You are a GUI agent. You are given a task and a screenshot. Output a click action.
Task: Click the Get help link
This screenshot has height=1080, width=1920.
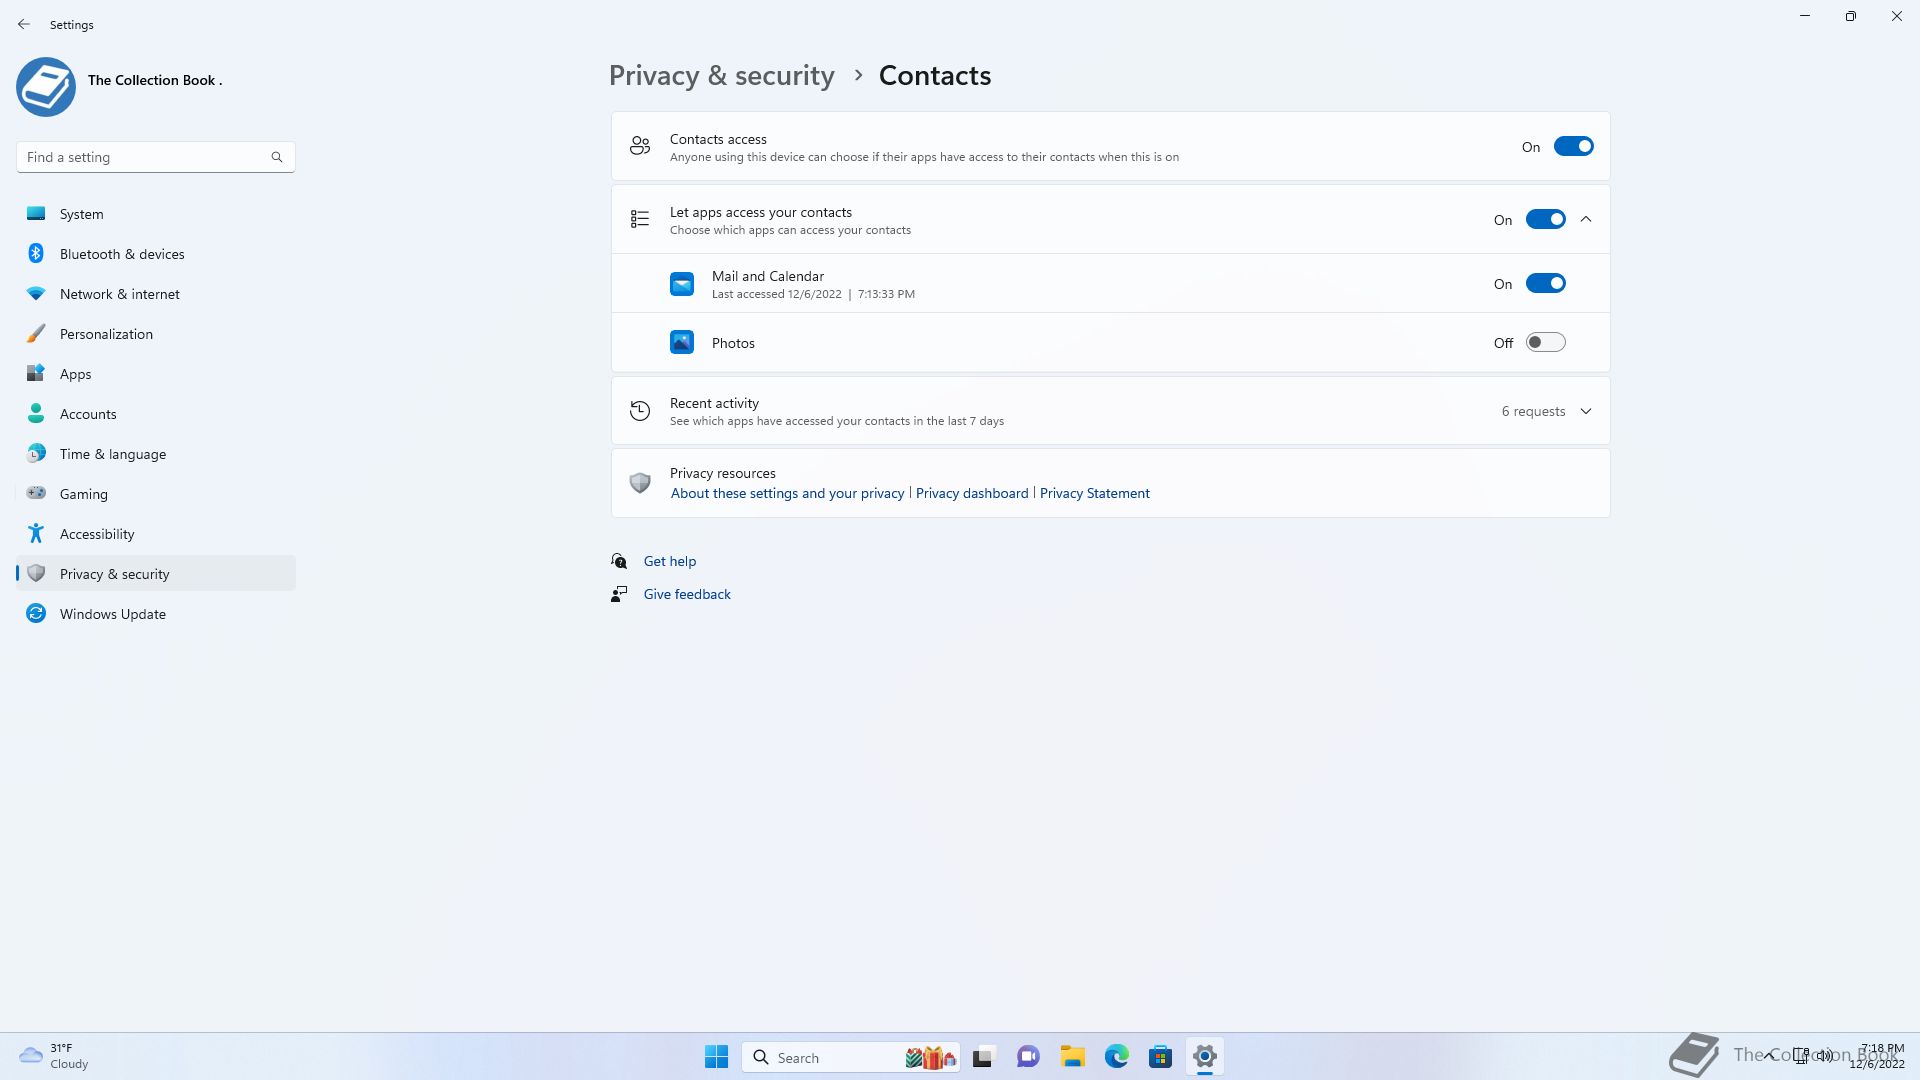670,562
